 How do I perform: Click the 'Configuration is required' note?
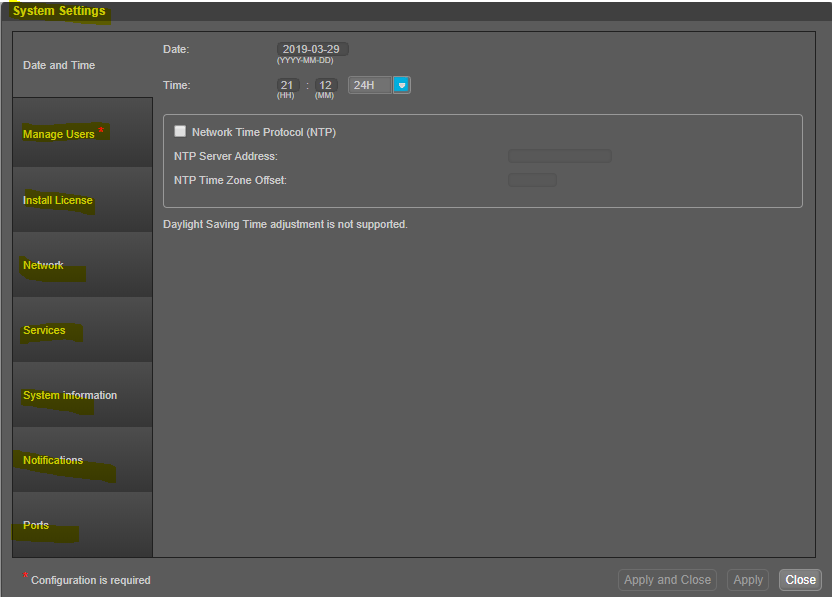pyautogui.click(x=91, y=581)
